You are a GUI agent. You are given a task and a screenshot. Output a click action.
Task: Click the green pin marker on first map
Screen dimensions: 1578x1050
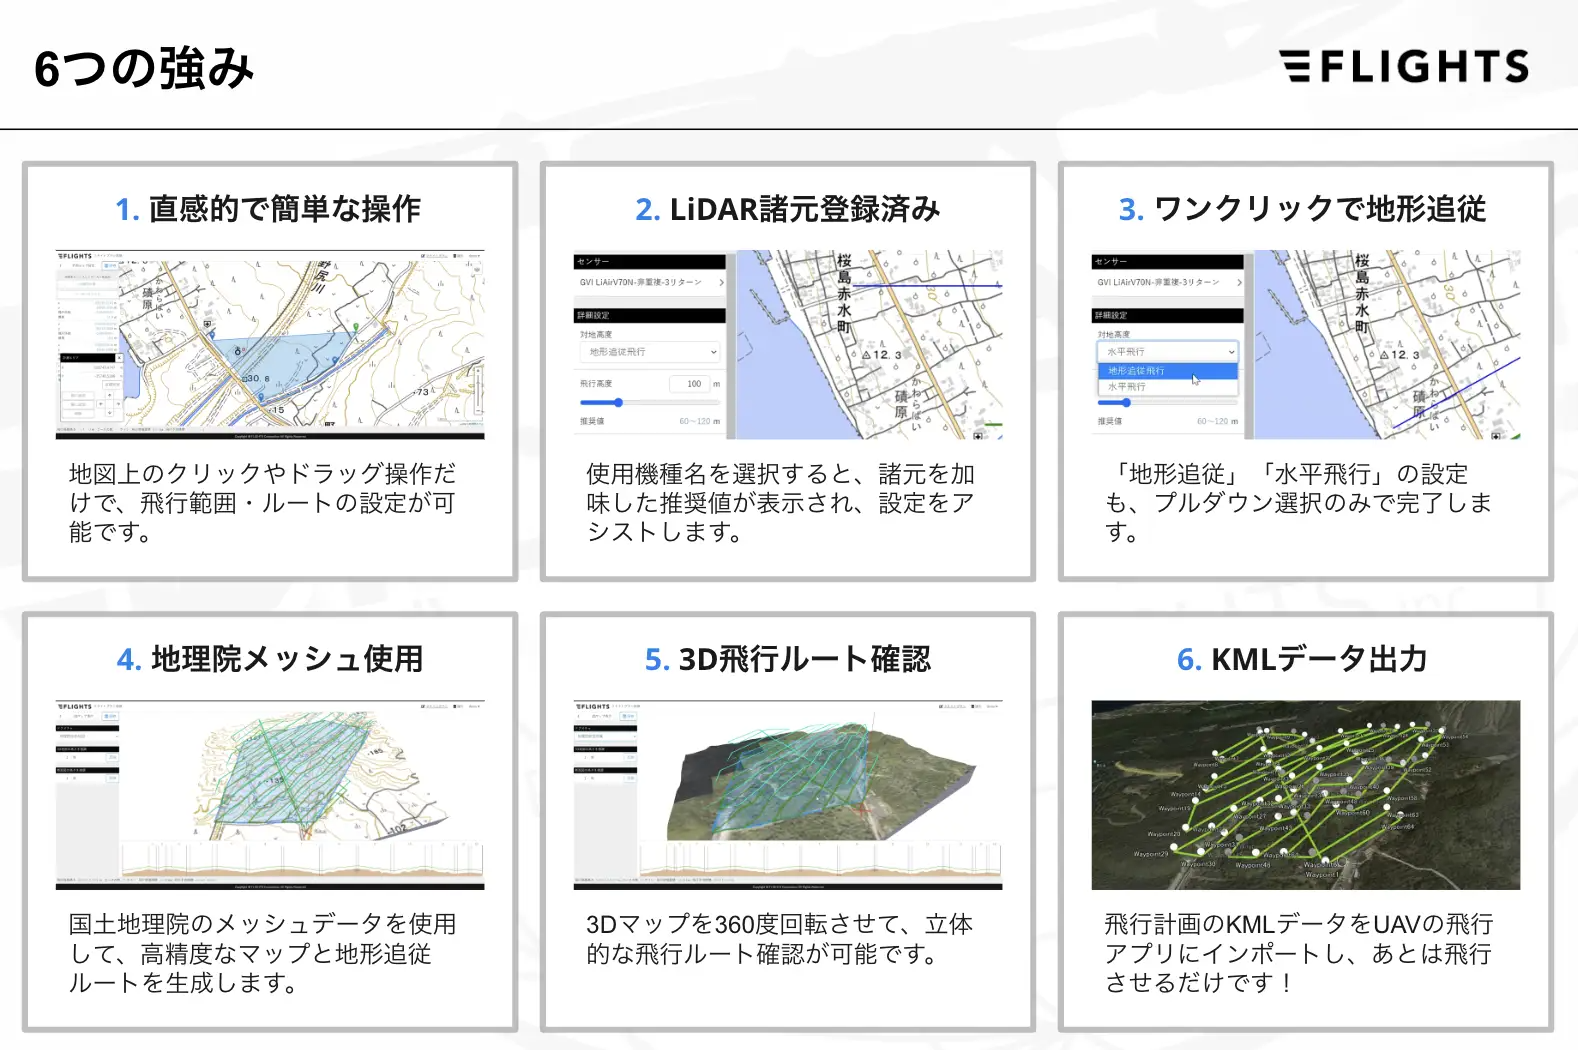[355, 327]
